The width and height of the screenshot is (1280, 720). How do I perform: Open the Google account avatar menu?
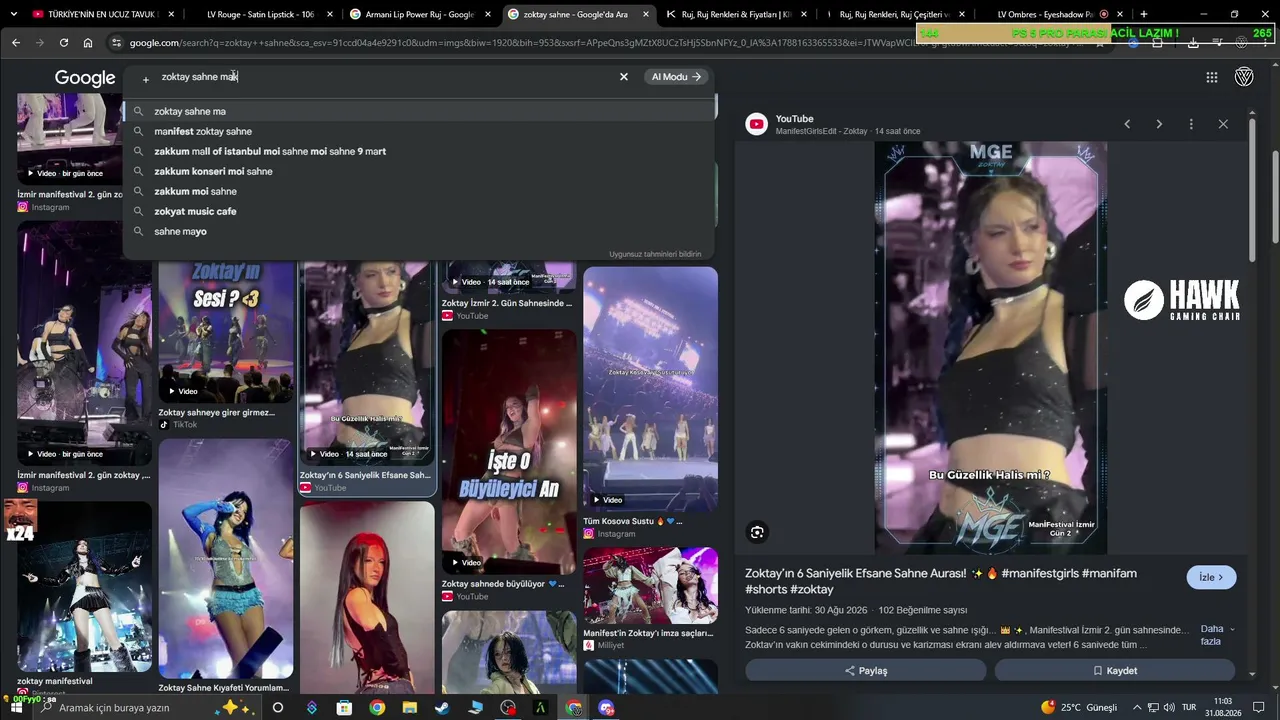pyautogui.click(x=1244, y=77)
